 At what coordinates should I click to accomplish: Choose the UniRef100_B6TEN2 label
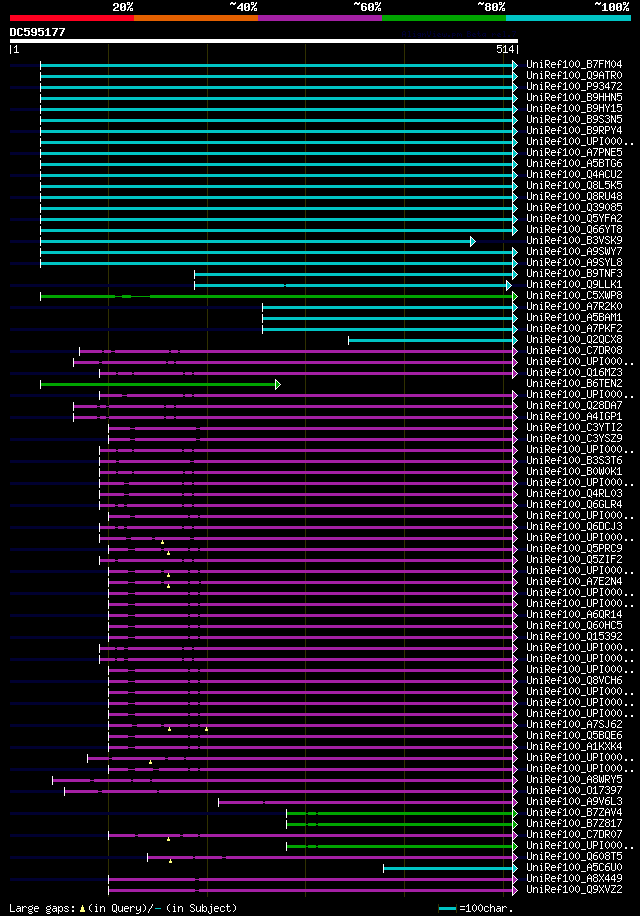(x=574, y=383)
